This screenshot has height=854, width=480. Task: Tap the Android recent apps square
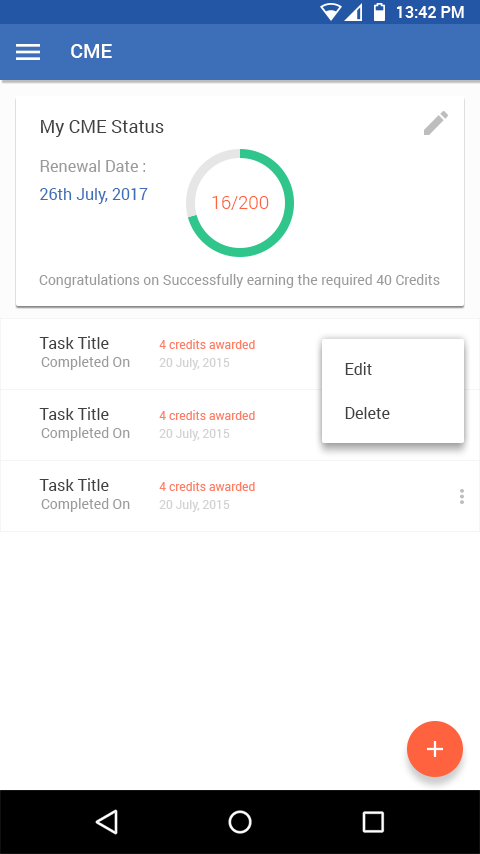(x=373, y=822)
